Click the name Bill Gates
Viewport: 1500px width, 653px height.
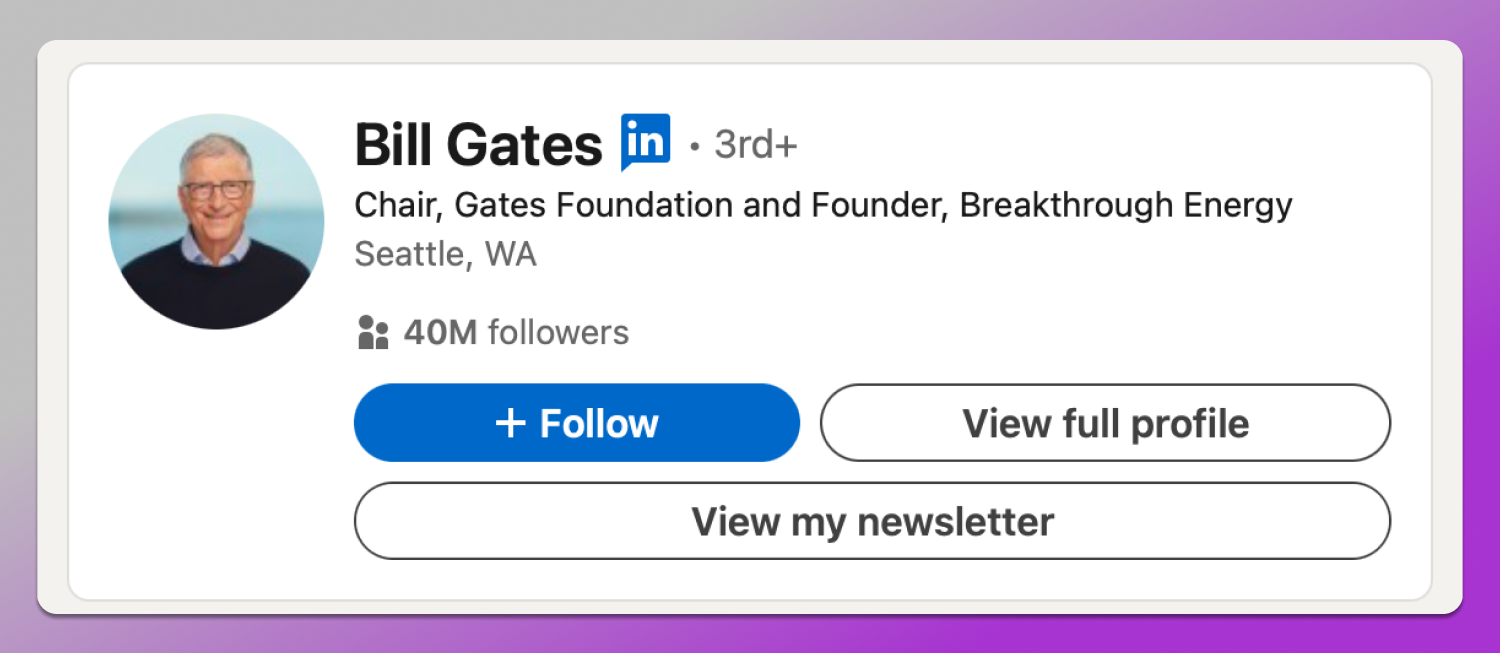click(x=476, y=141)
